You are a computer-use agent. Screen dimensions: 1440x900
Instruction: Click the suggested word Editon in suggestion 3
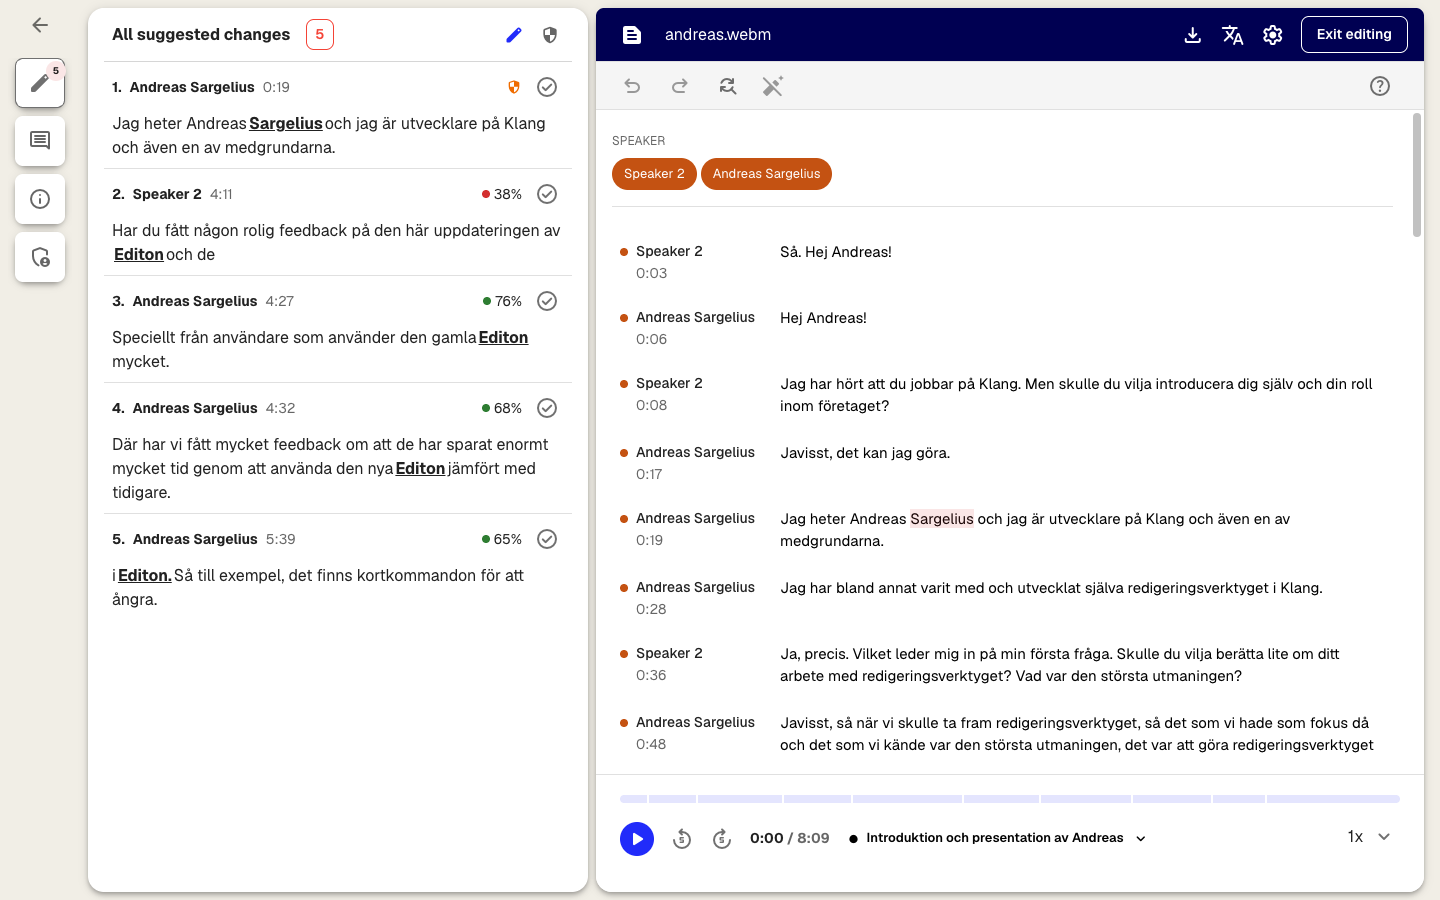point(503,338)
